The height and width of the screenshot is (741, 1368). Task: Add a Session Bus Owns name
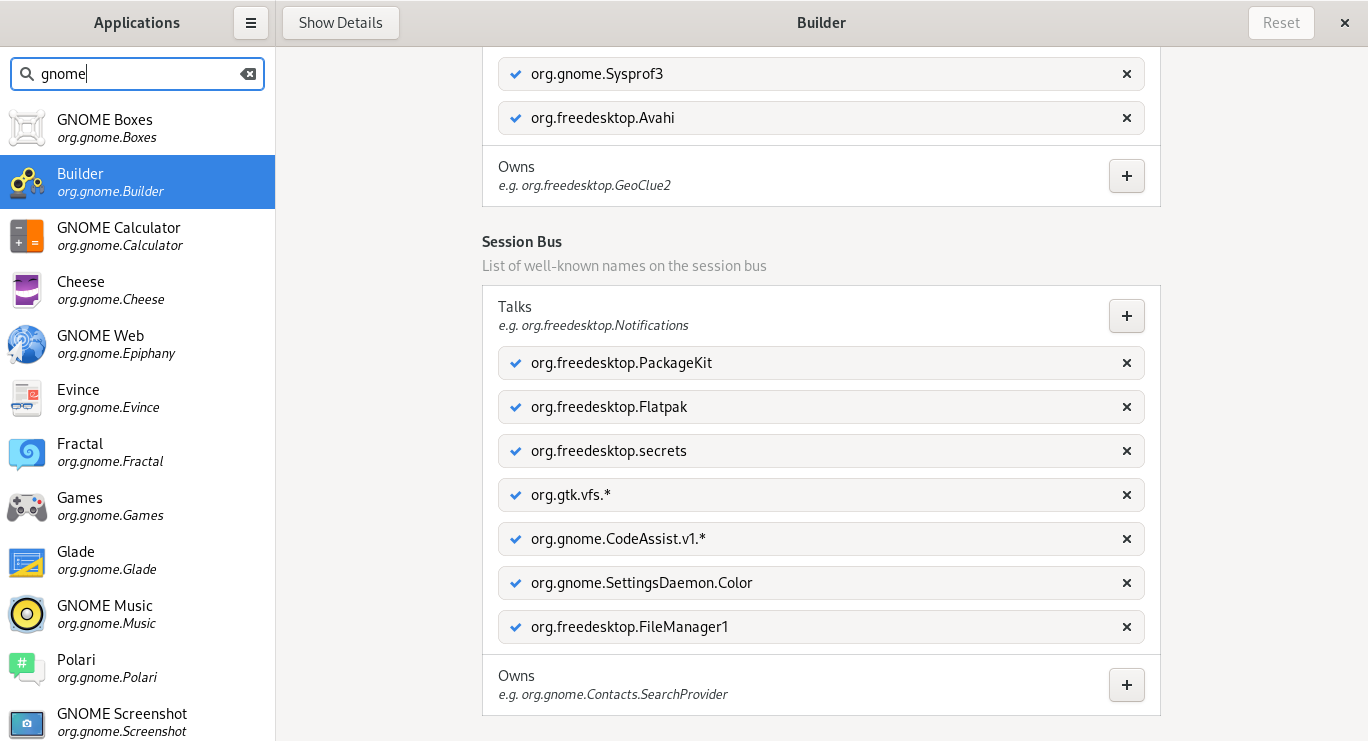pos(1127,685)
